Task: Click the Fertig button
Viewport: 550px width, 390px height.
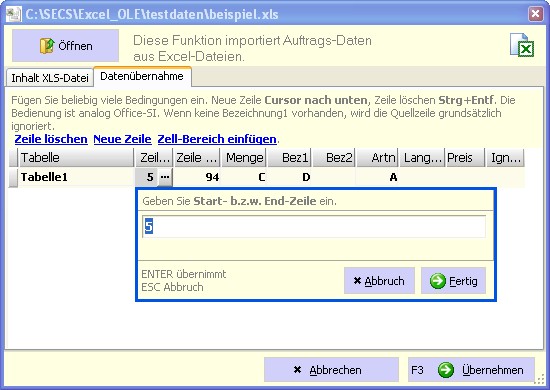Action: 453,281
